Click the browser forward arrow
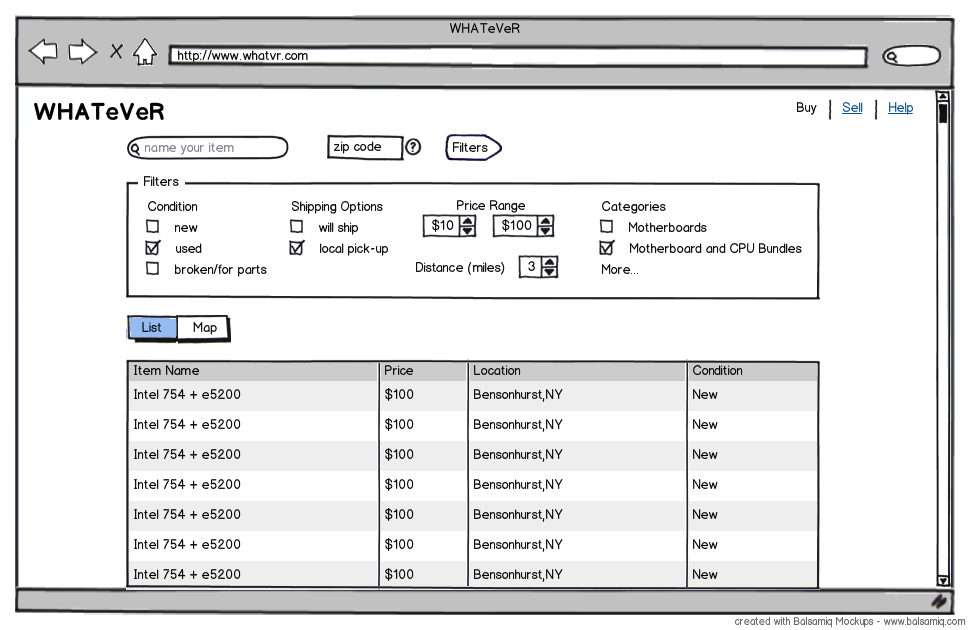The image size is (970, 630). [82, 52]
